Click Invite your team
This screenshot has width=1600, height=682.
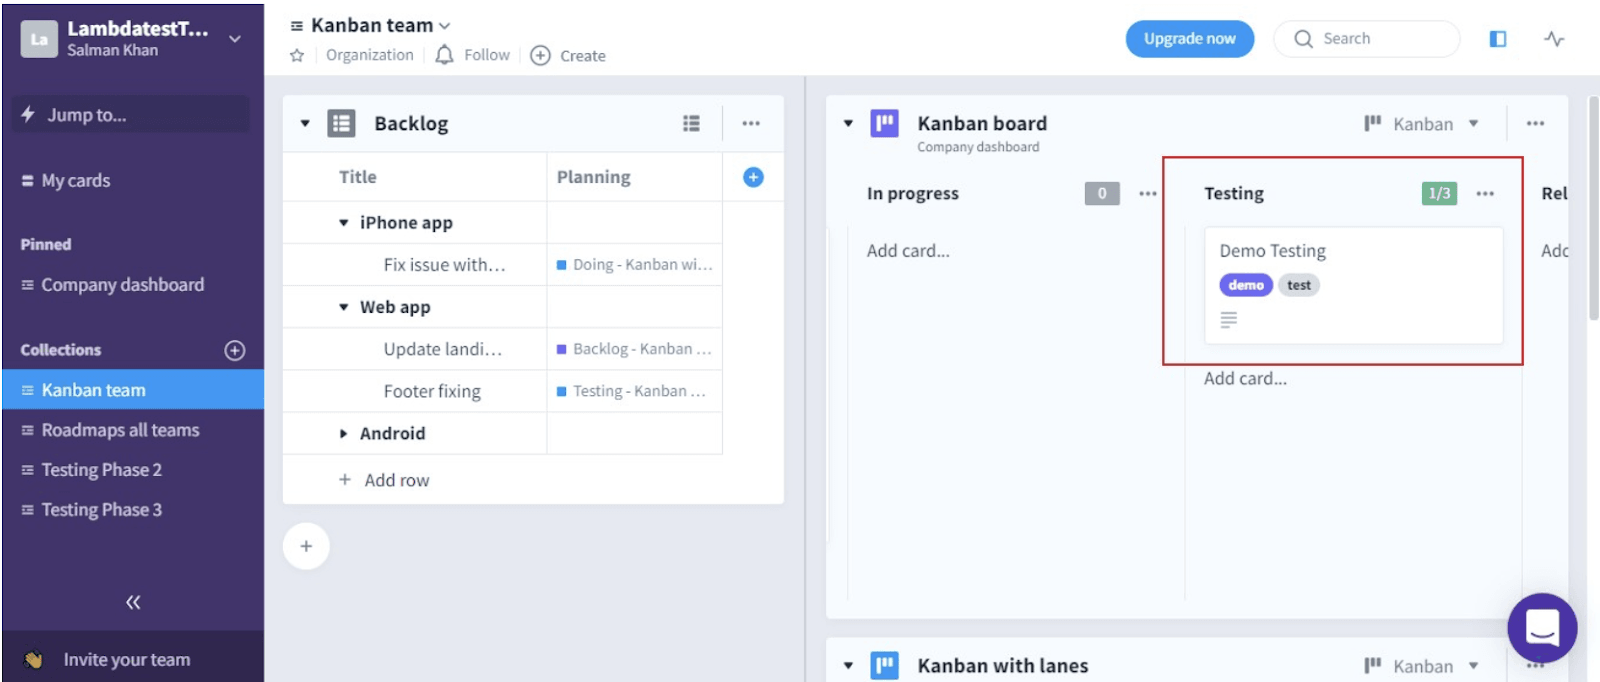point(127,660)
